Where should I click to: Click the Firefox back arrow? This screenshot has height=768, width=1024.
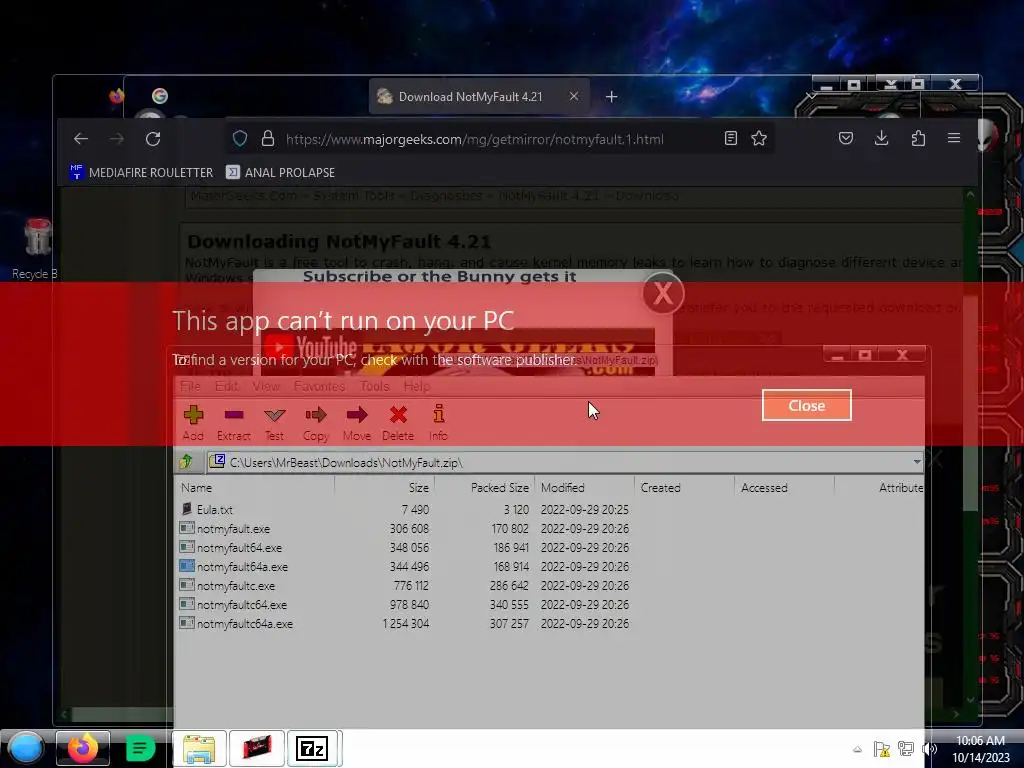[x=81, y=138]
